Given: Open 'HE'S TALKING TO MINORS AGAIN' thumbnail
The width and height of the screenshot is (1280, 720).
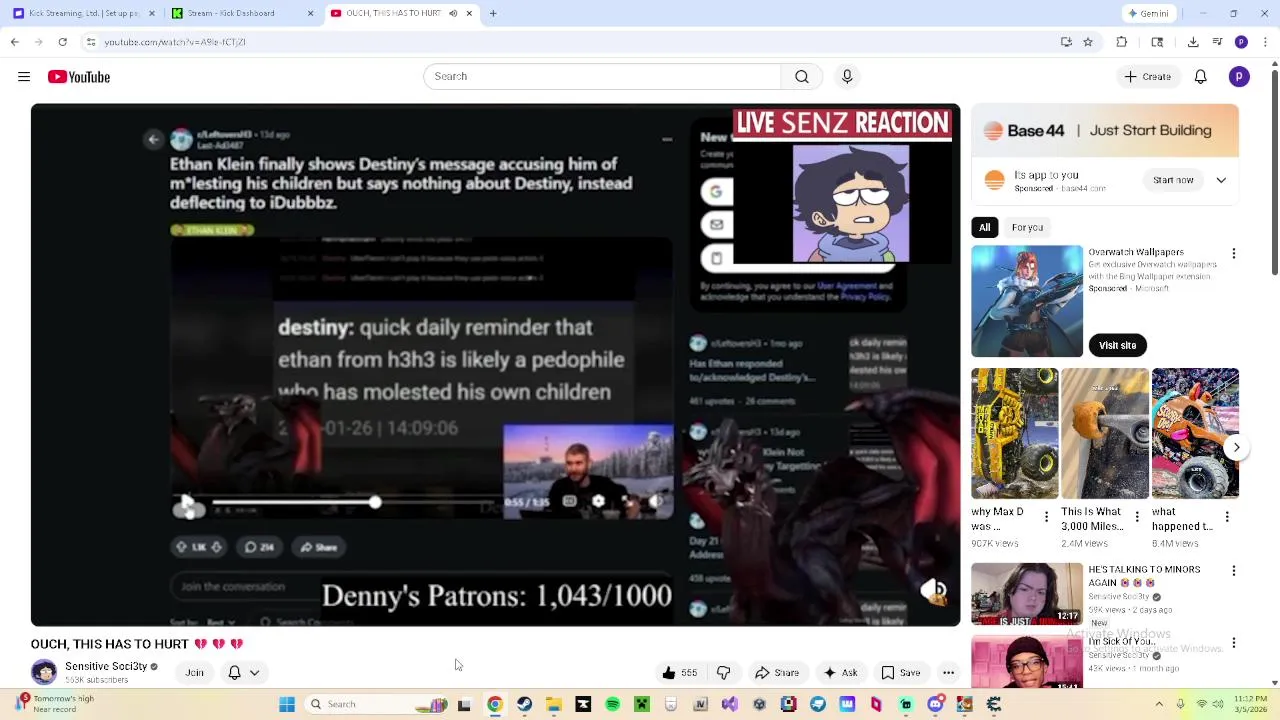Looking at the screenshot, I should pos(1027,594).
